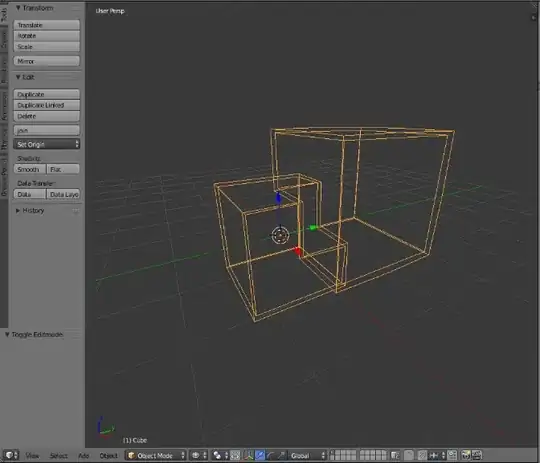Open the Set Origin dropdown
This screenshot has width=540, height=463.
[47, 144]
